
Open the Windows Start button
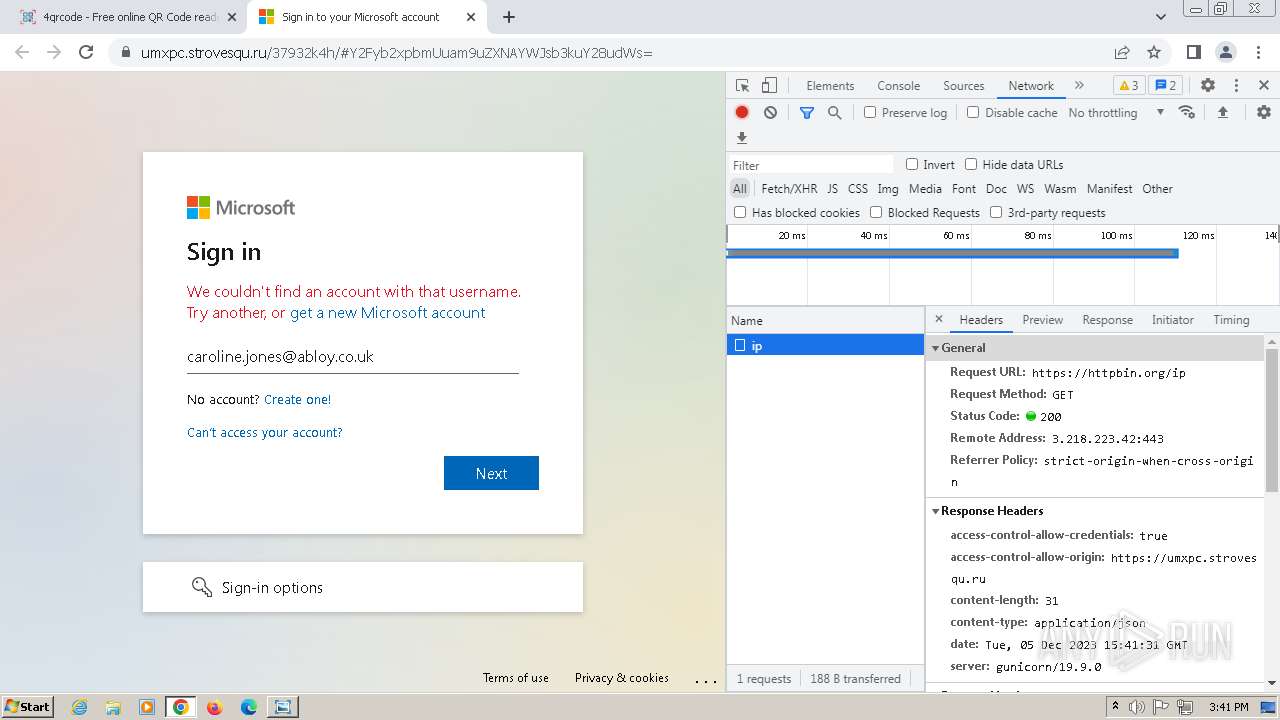tap(28, 706)
